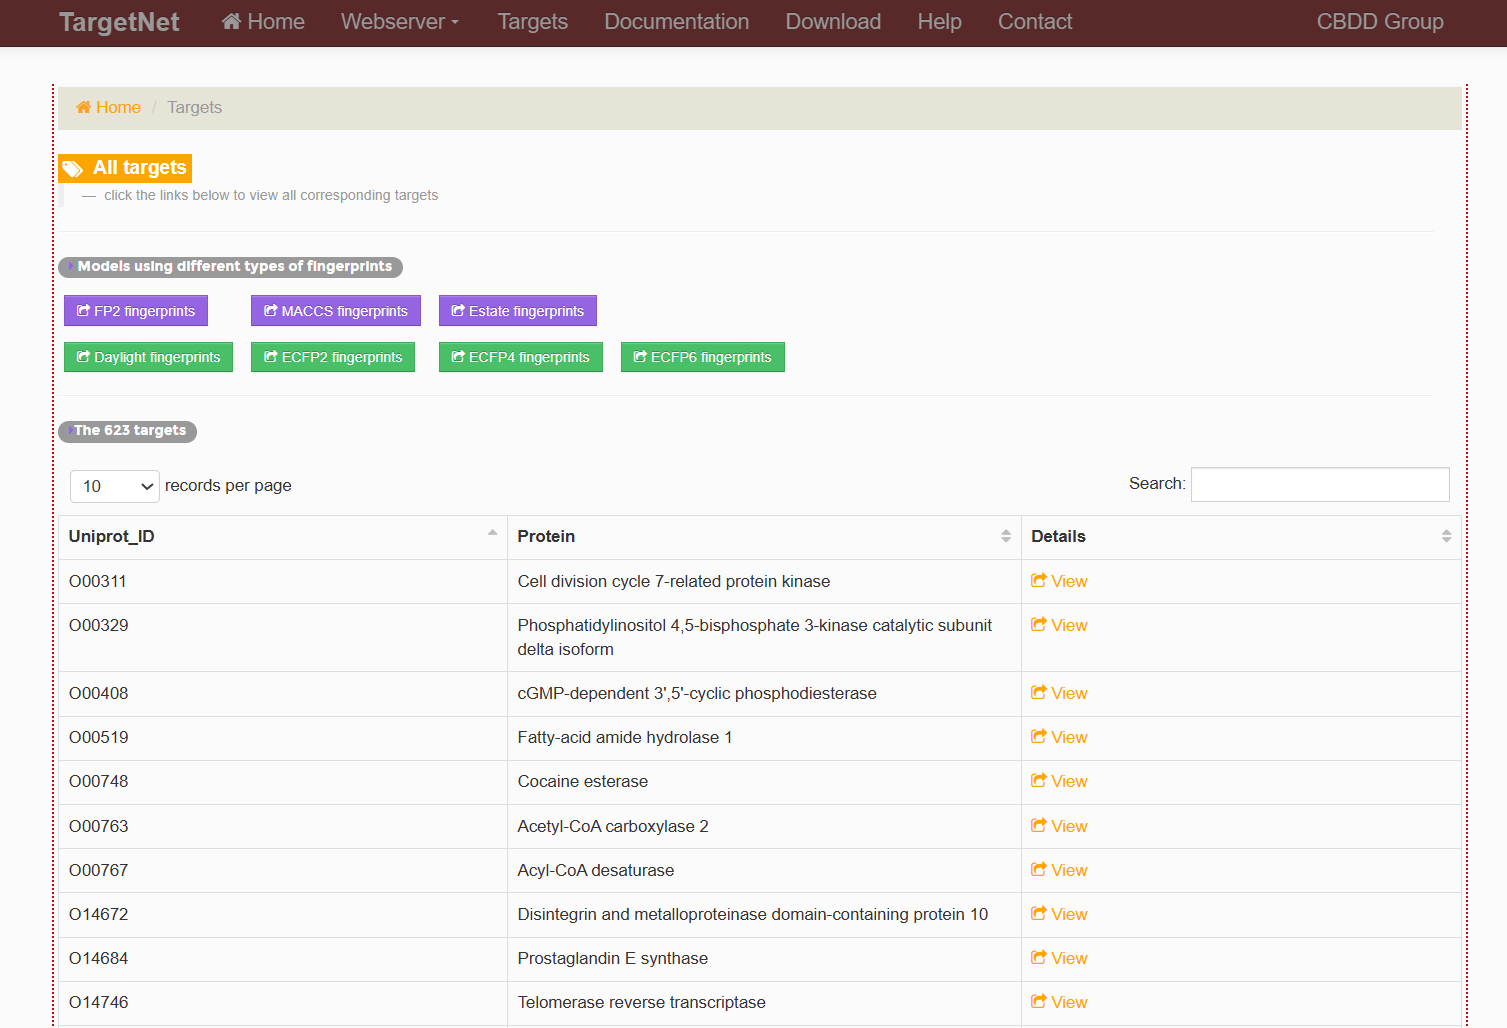Click share icon in O14672 row

click(1039, 914)
